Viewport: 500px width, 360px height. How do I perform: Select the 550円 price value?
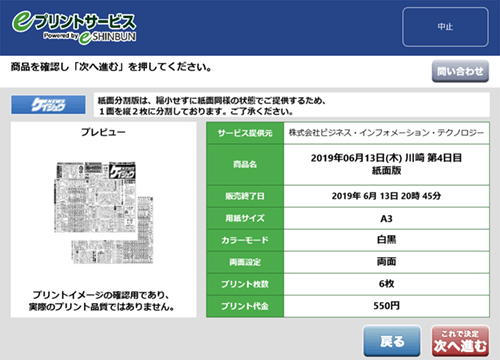coord(386,306)
